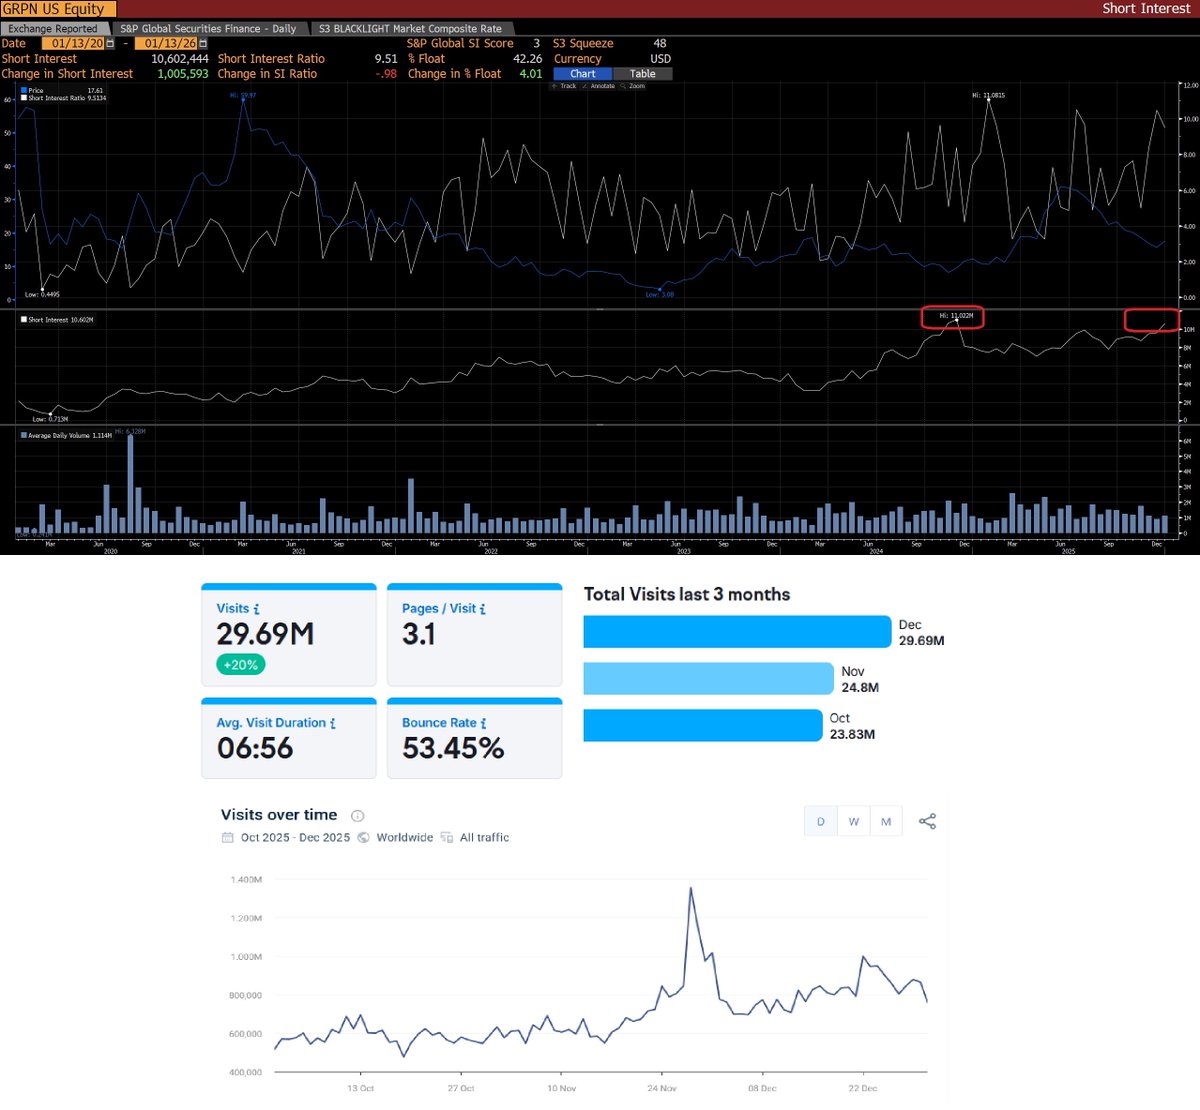Click the Nov 24.8M bar
1200x1110 pixels.
tap(708, 678)
